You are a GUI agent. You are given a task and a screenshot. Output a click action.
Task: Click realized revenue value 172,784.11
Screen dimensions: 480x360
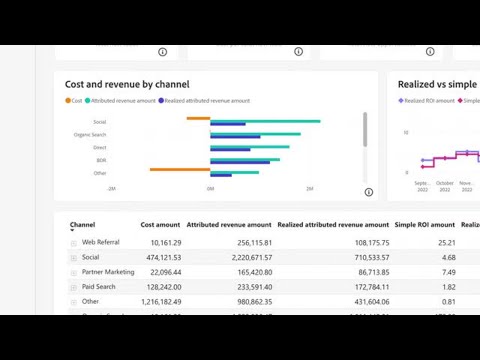click(x=372, y=287)
